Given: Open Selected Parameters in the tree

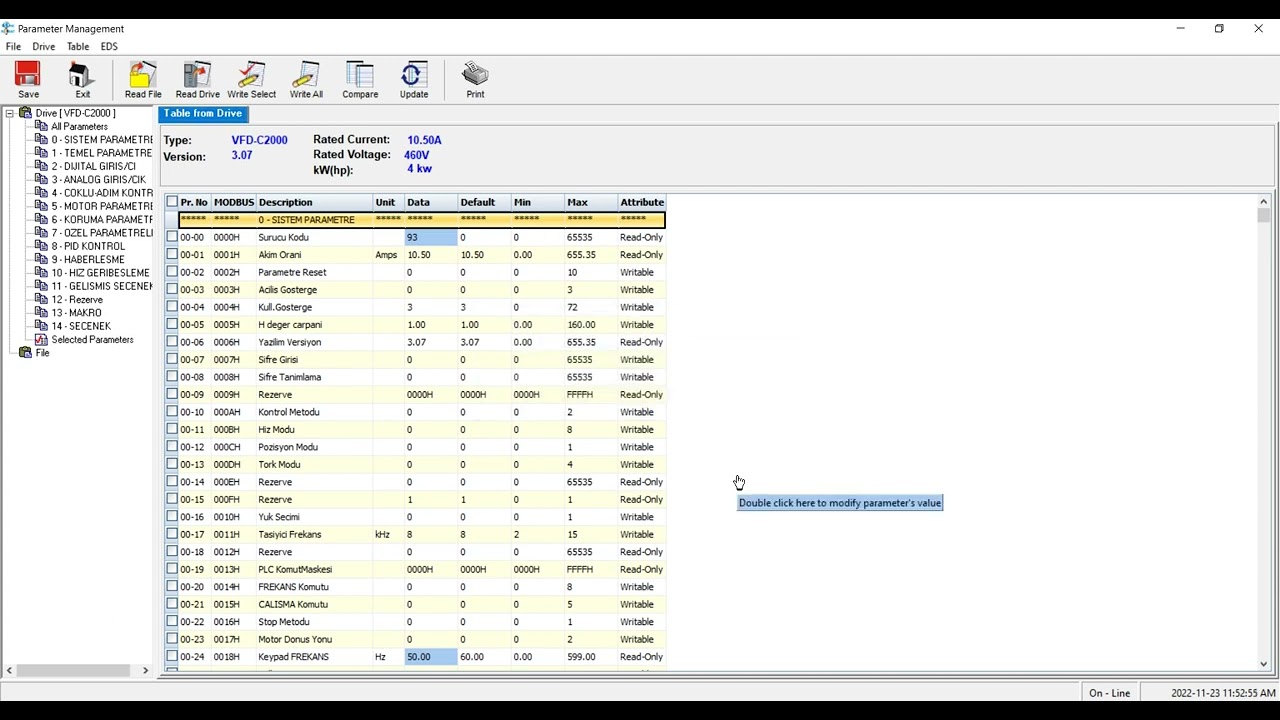Looking at the screenshot, I should point(92,340).
